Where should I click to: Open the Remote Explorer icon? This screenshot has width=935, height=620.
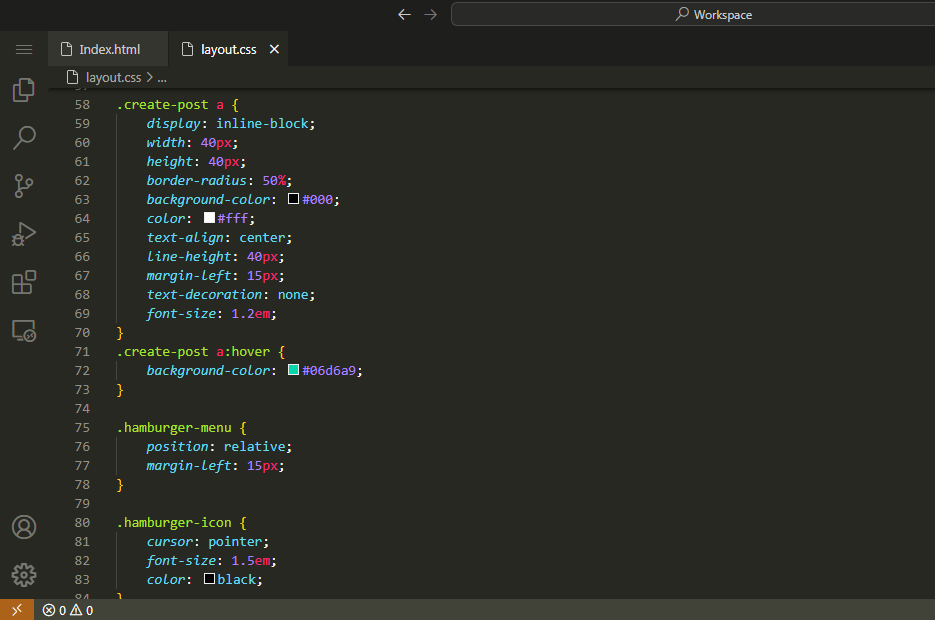pos(24,330)
